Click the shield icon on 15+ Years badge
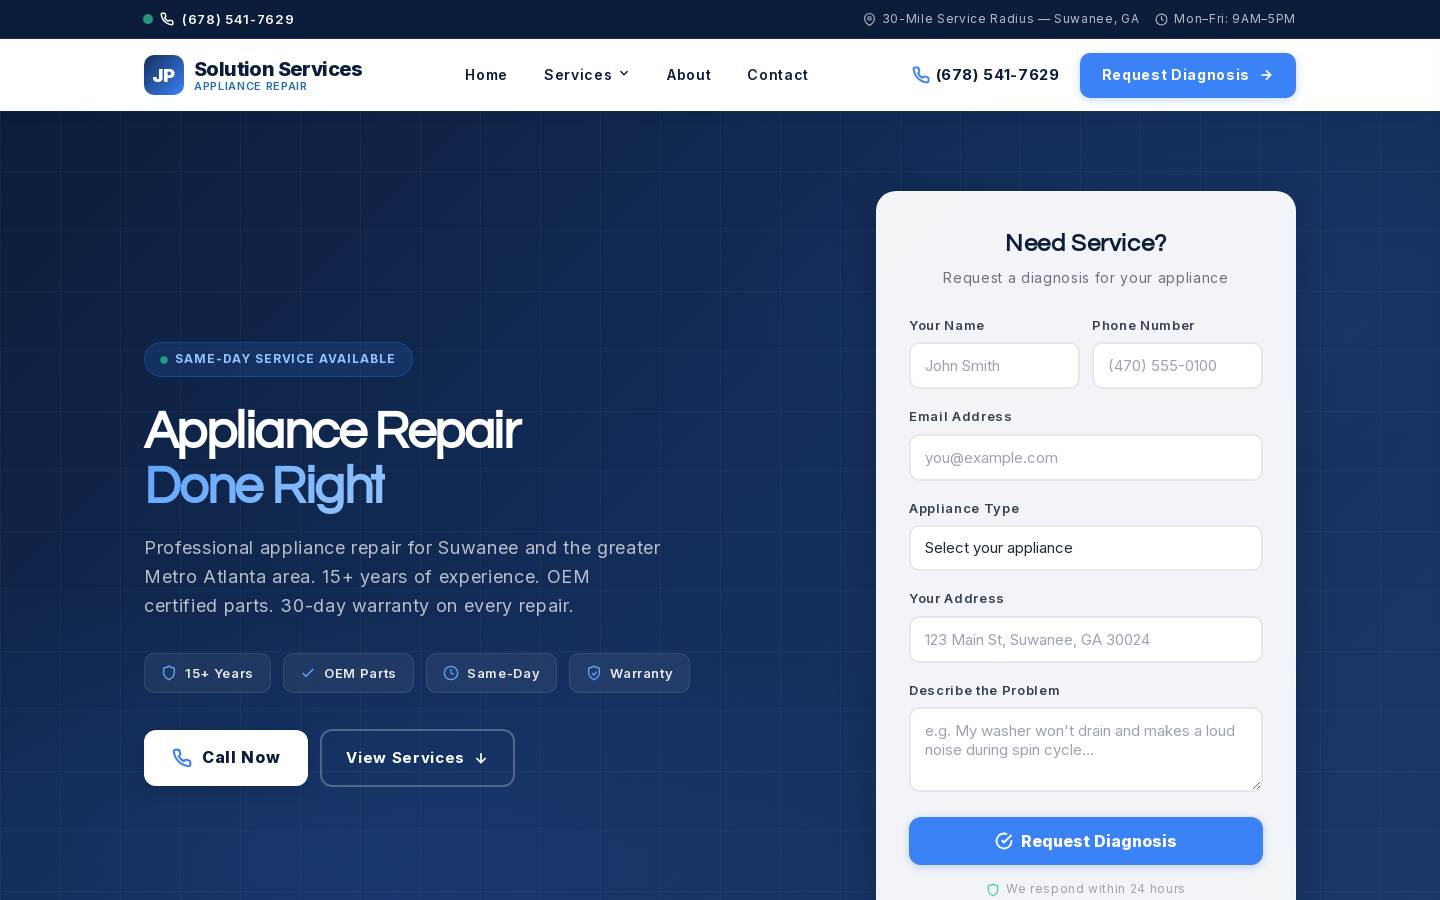 (x=169, y=673)
